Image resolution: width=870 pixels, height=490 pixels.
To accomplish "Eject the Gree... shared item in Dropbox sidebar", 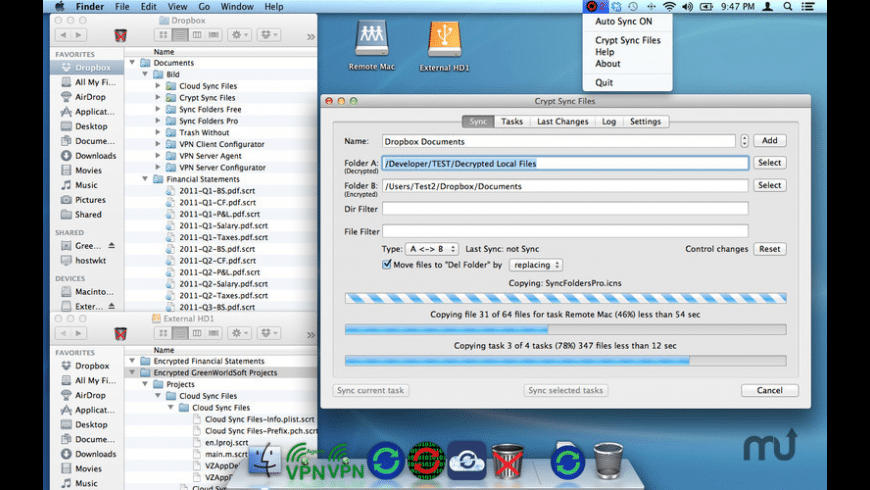I will point(112,245).
